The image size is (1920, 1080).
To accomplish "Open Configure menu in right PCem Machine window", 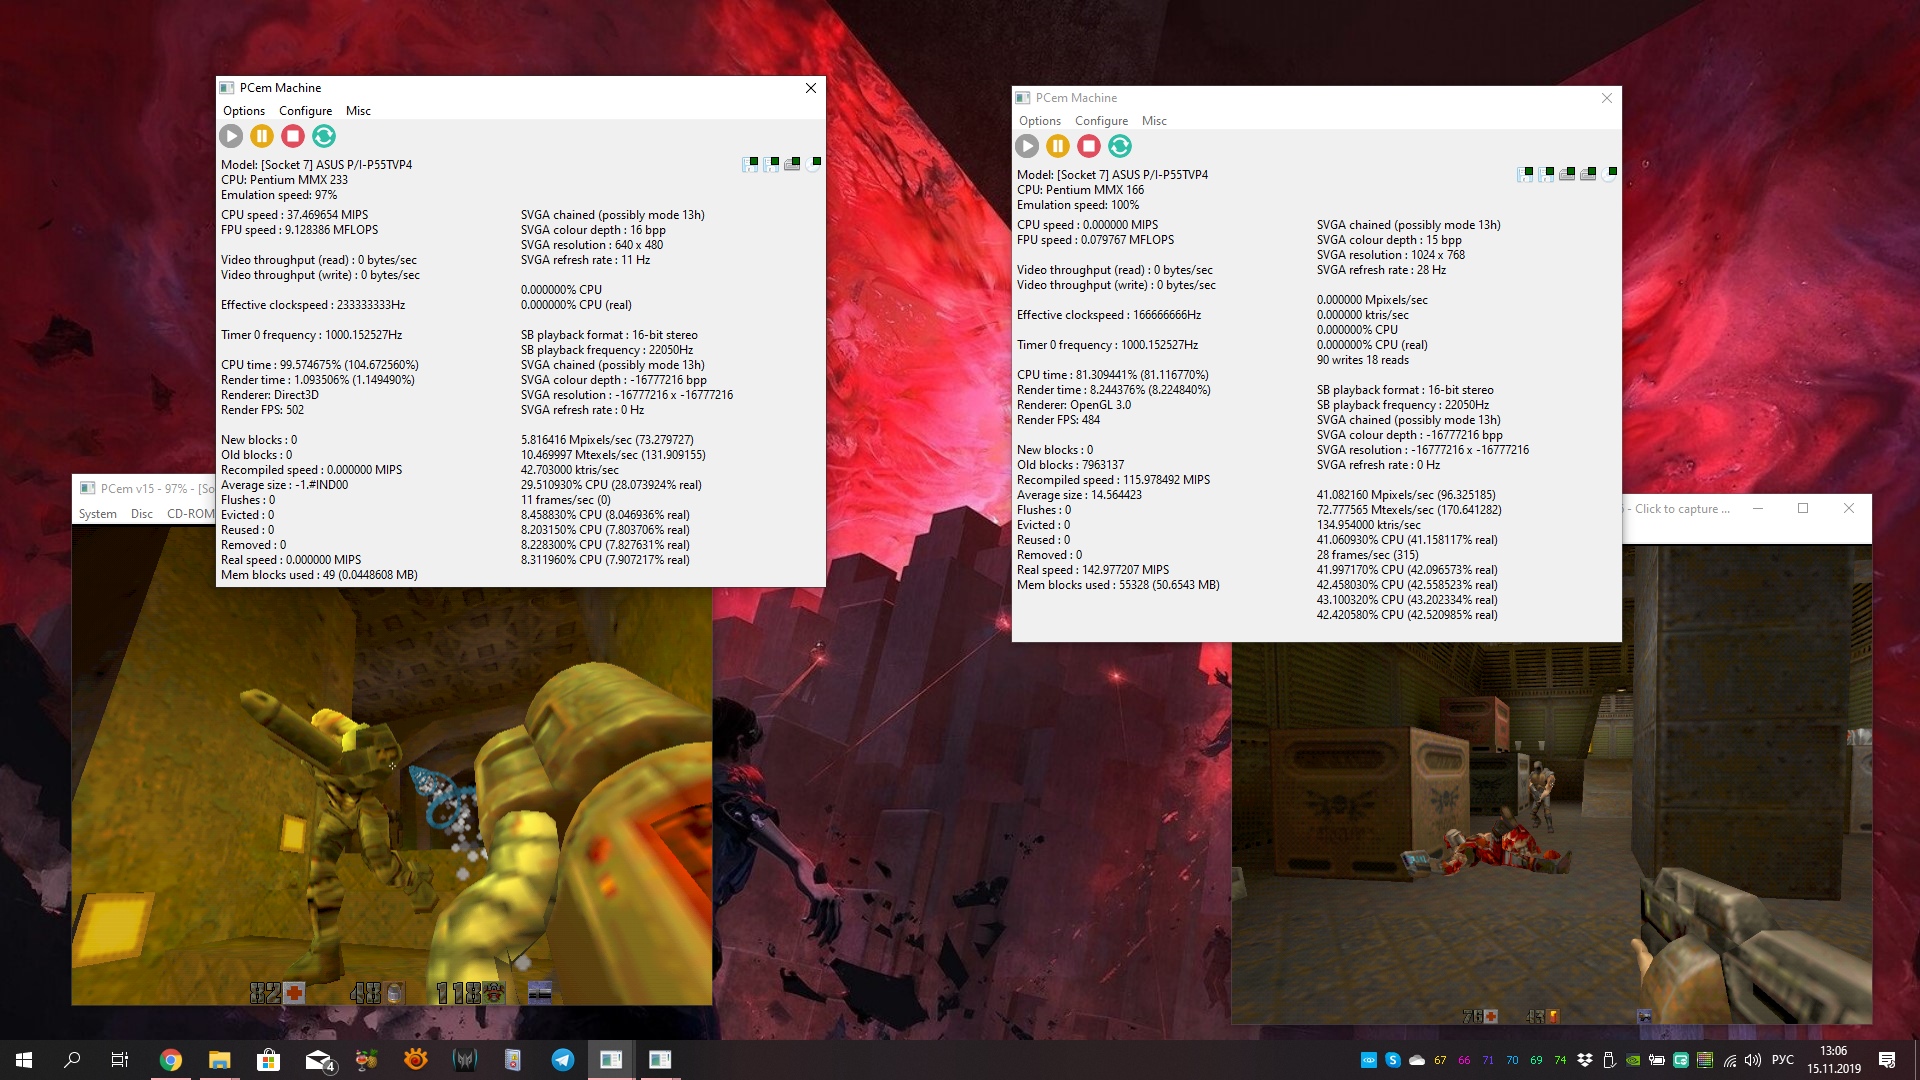I will point(1101,121).
